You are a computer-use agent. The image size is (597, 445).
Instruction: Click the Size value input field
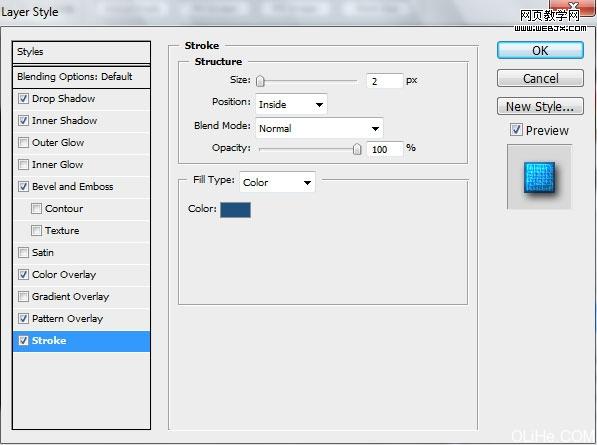coord(384,81)
